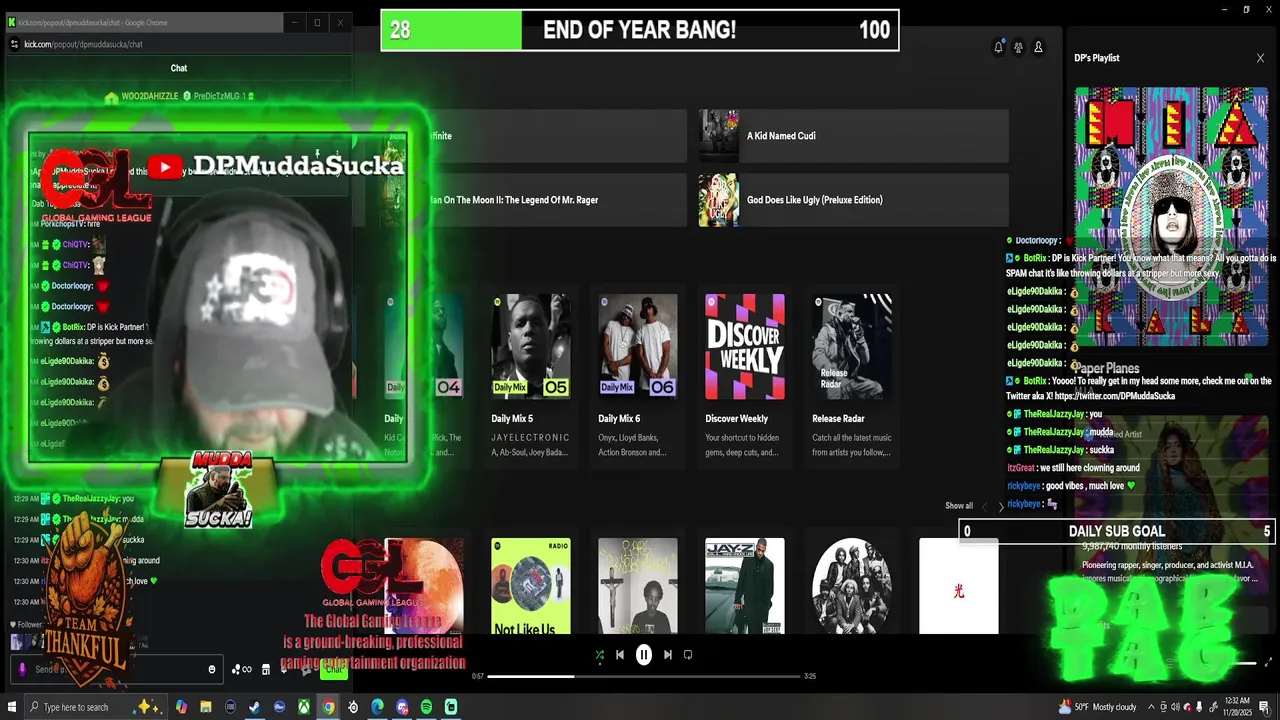Open God Does Like Ugly album
1280x720 pixels.
(x=853, y=200)
